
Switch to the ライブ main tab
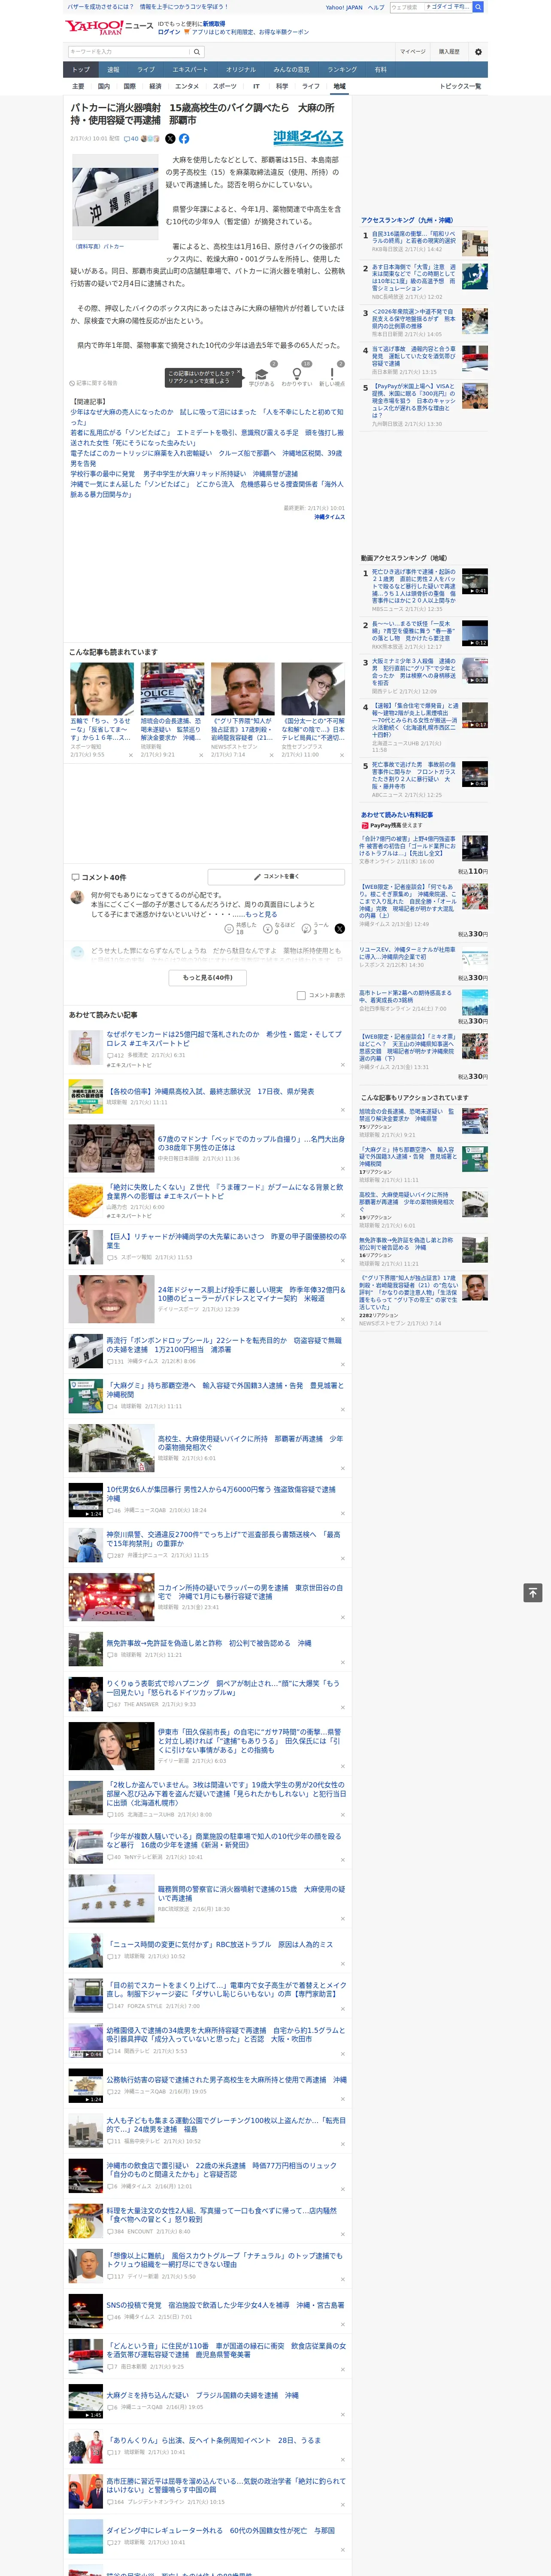pos(146,70)
